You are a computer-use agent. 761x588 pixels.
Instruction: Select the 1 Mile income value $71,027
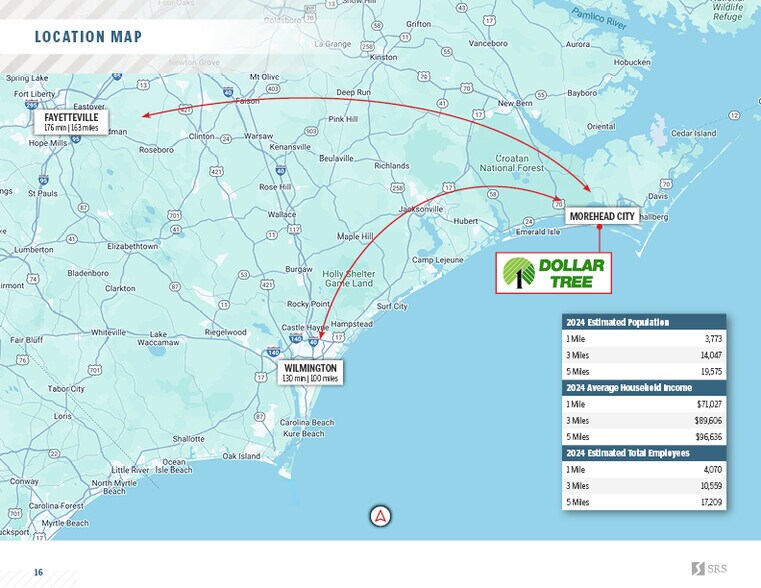(x=708, y=404)
